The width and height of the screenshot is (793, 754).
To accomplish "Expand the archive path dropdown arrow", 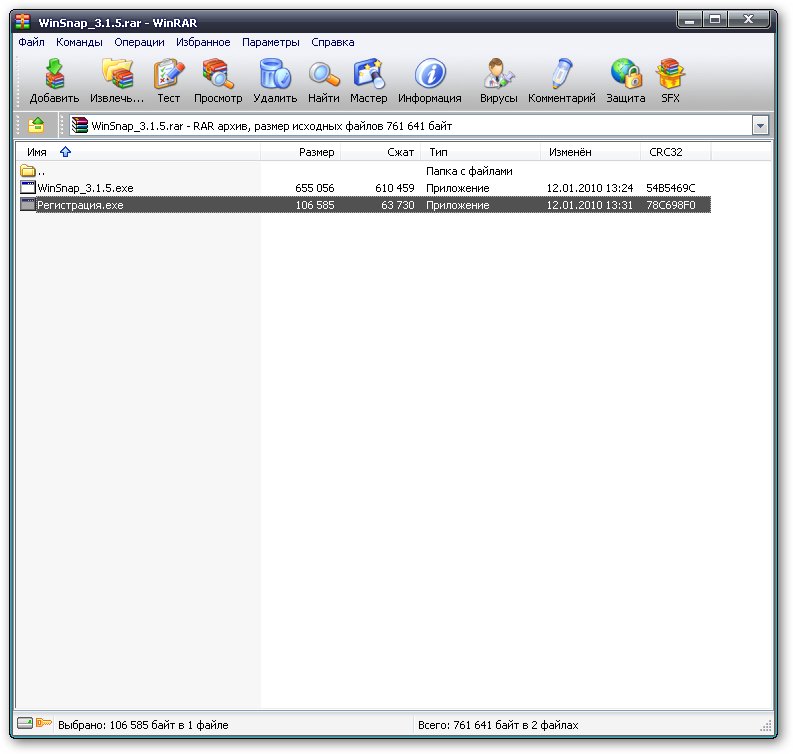I will pos(760,125).
